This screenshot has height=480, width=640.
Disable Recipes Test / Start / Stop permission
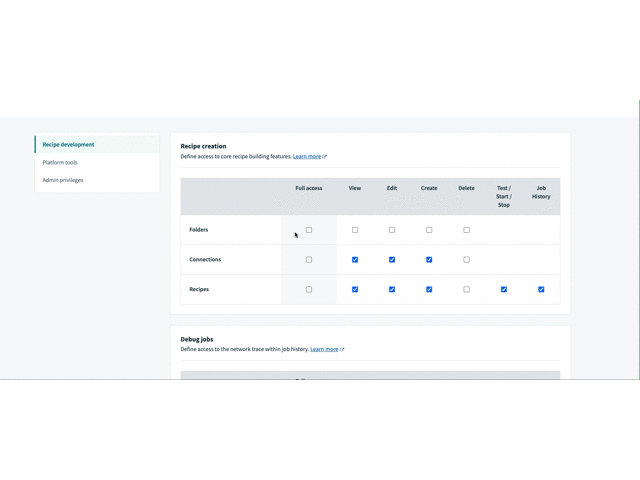(x=504, y=290)
